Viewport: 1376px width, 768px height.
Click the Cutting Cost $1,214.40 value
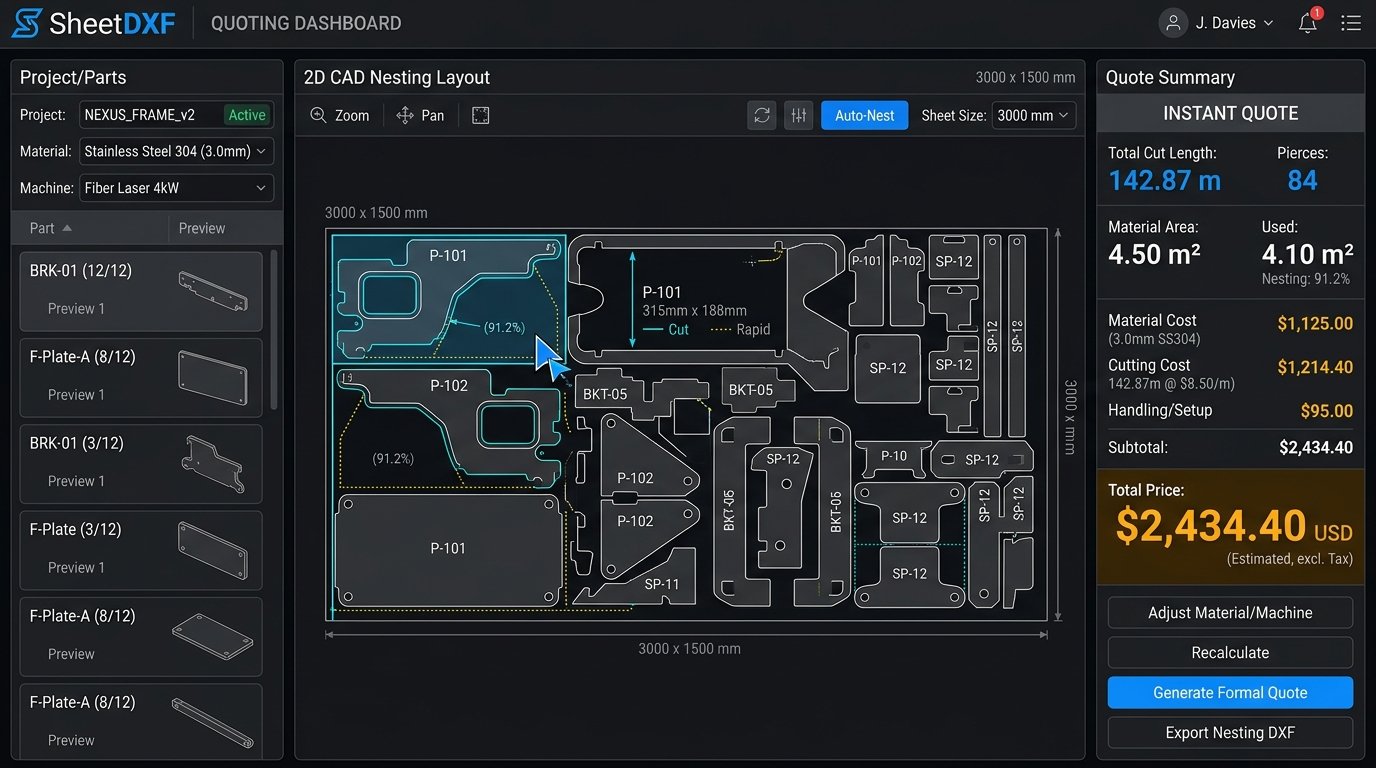(x=1315, y=367)
